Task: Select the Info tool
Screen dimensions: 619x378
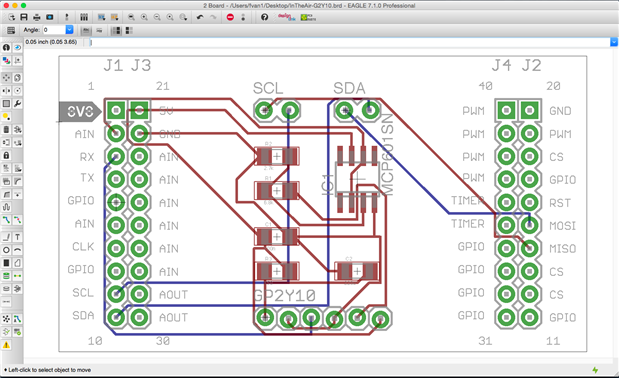Action: [6, 47]
